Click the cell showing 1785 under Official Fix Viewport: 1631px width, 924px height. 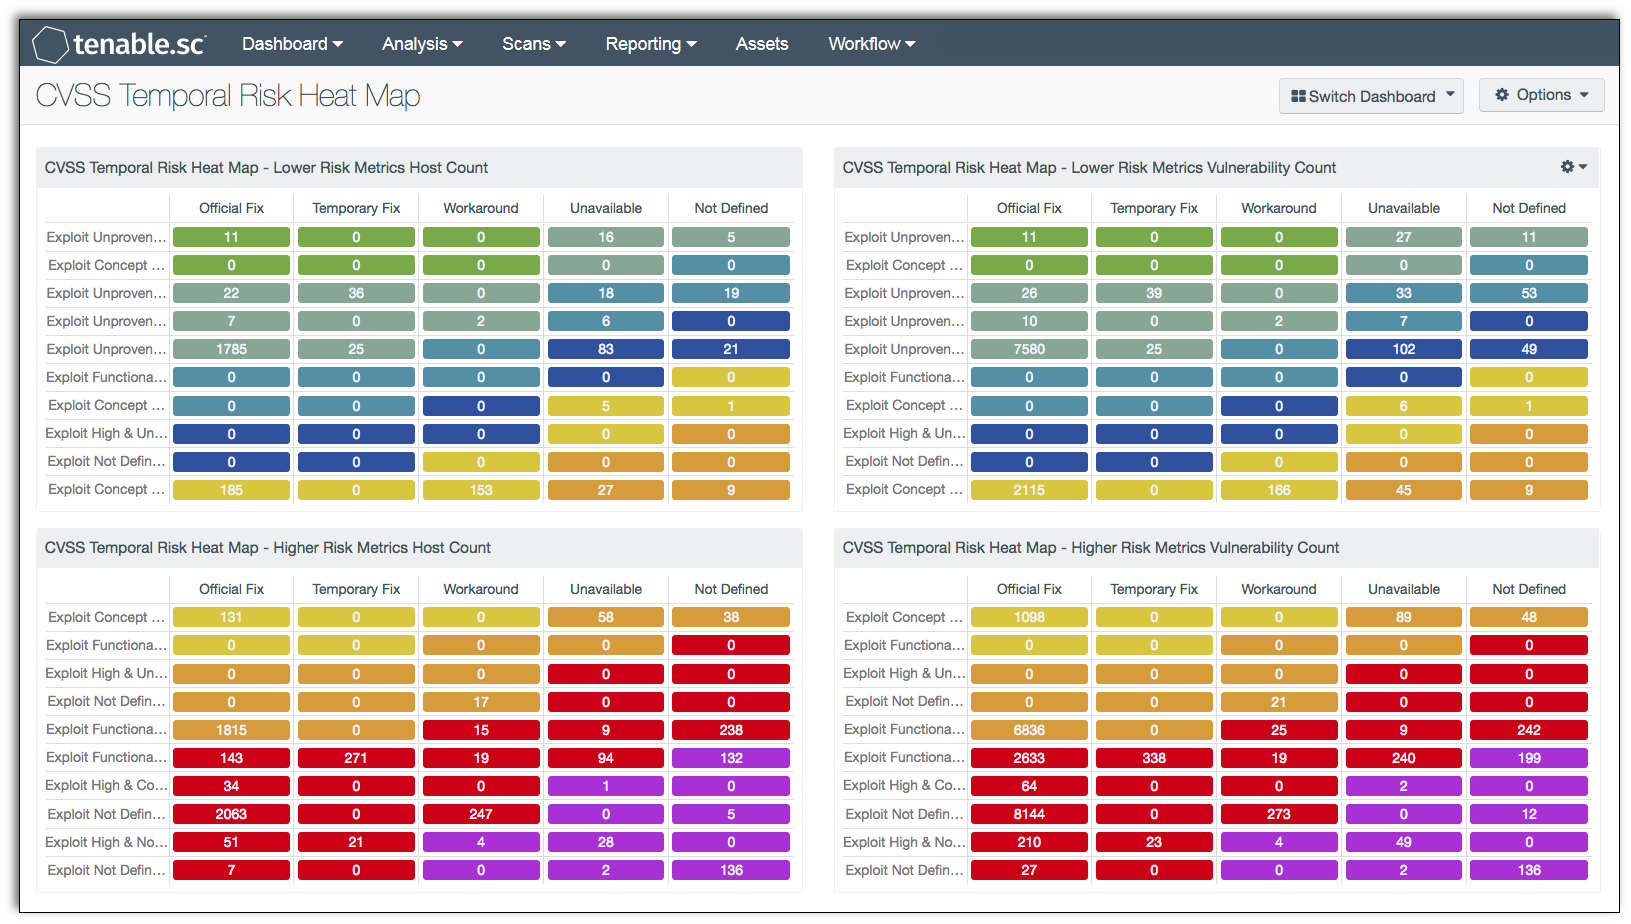pyautogui.click(x=231, y=348)
